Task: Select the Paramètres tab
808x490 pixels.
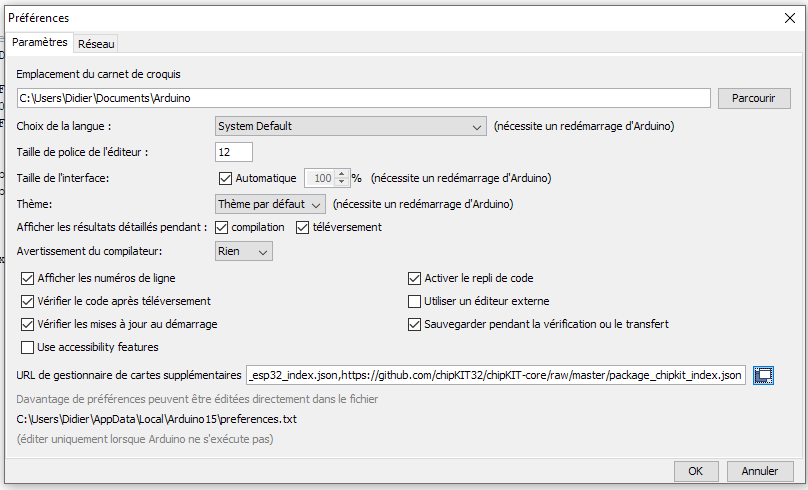Action: (40, 42)
